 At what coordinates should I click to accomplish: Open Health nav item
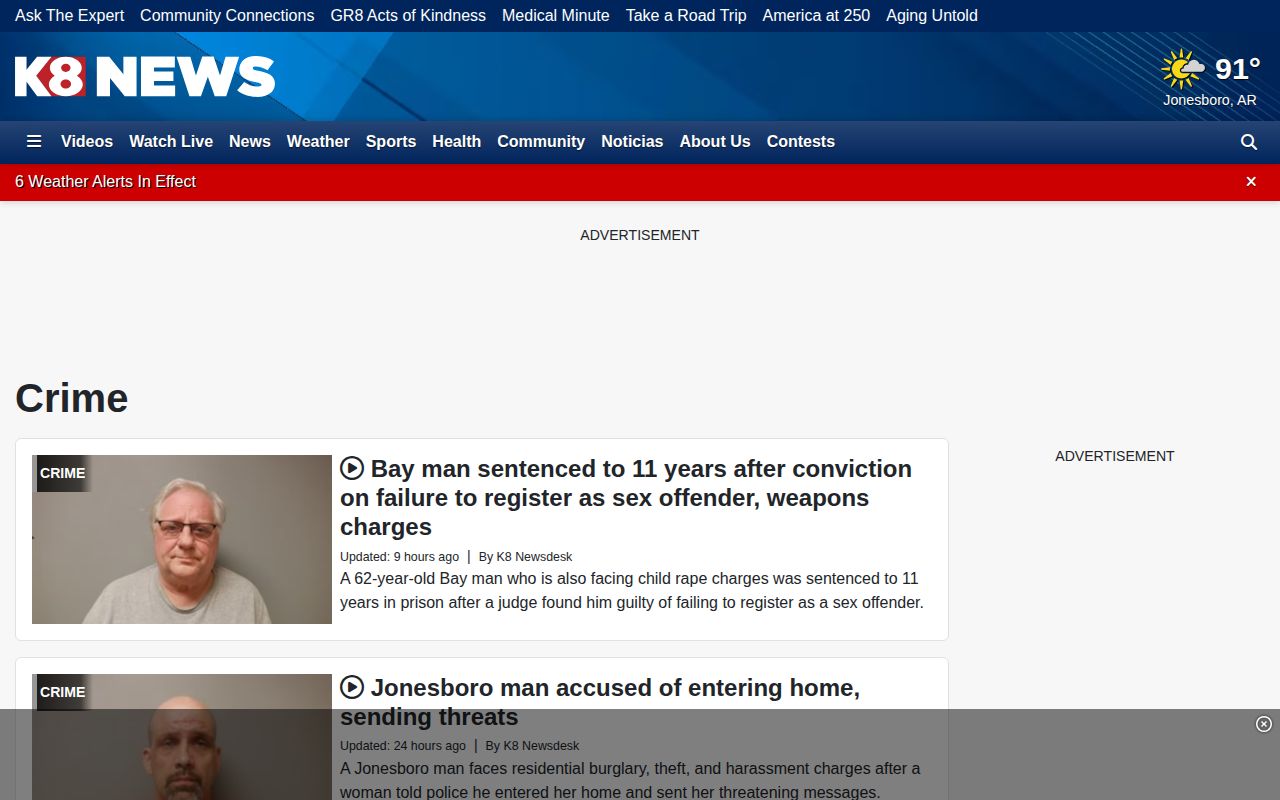pyautogui.click(x=457, y=141)
